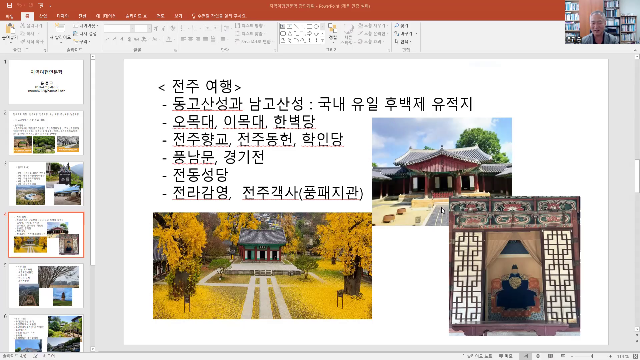The width and height of the screenshot is (640, 360).
Task: Justify the paragraph text
Action: (205, 39)
